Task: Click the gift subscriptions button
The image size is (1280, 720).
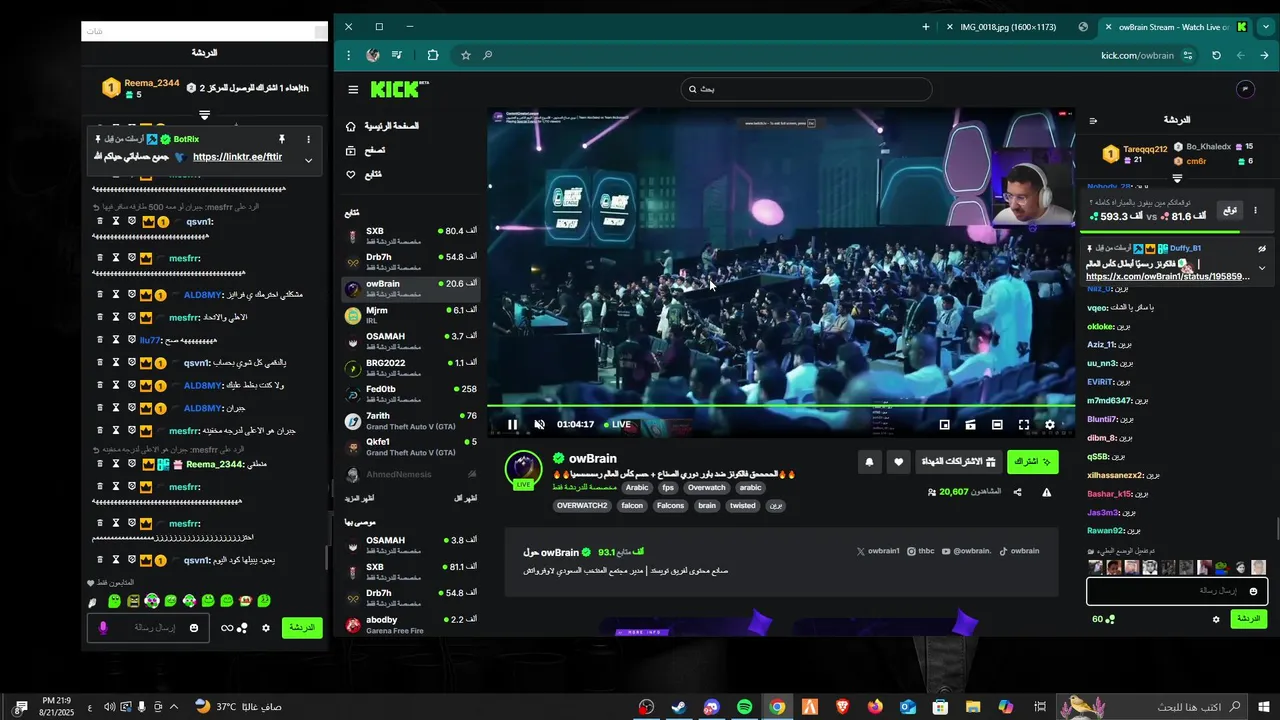Action: click(x=959, y=462)
